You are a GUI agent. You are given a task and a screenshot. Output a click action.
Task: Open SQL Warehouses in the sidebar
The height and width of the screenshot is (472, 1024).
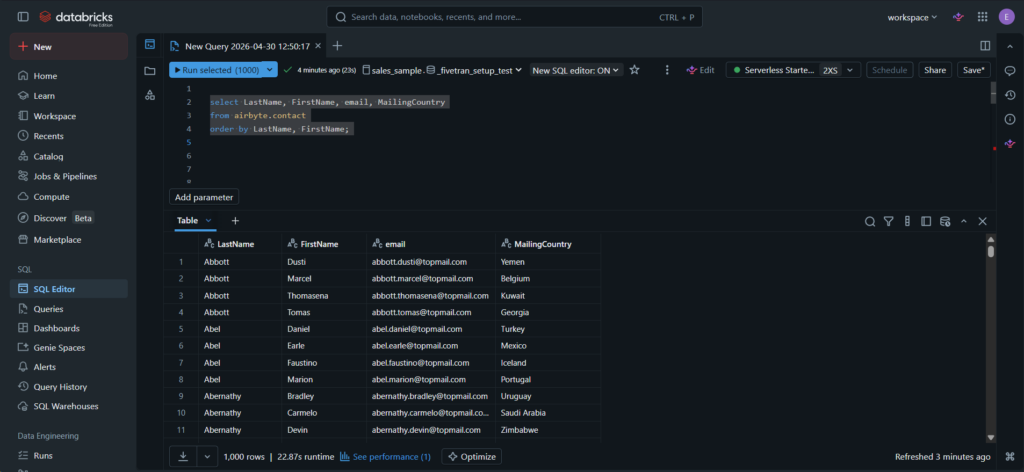[x=69, y=406]
